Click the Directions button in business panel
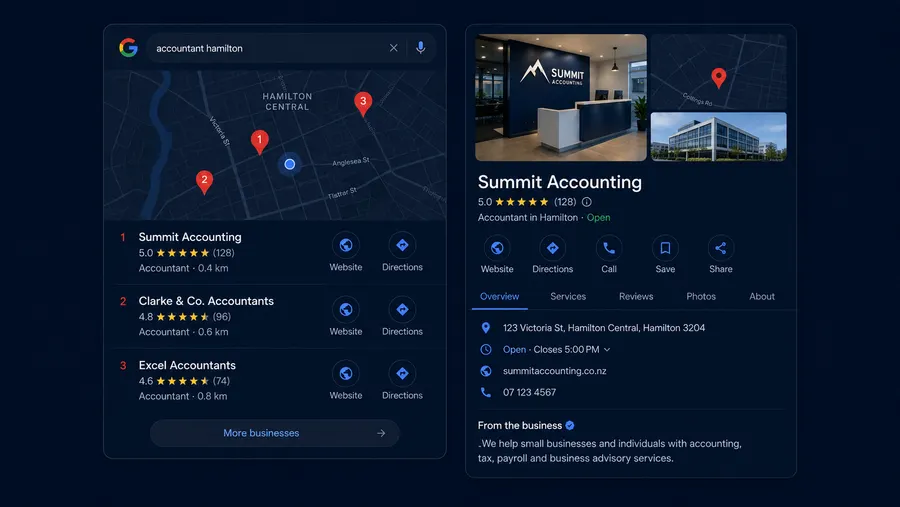 click(552, 254)
